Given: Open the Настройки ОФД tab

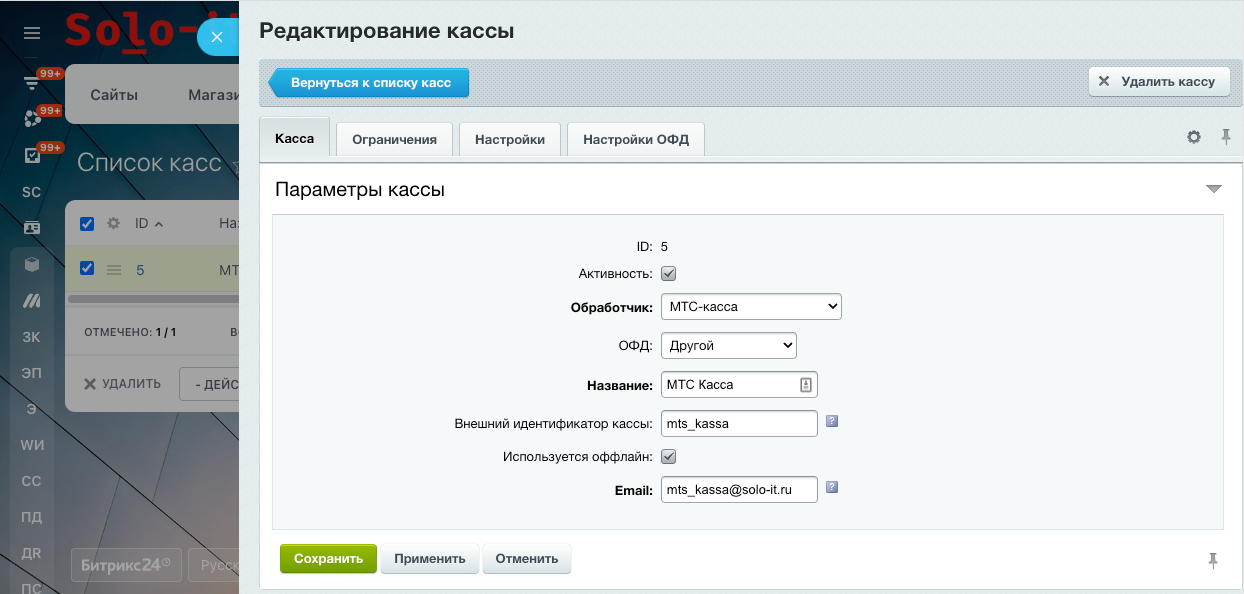Looking at the screenshot, I should click(x=635, y=139).
